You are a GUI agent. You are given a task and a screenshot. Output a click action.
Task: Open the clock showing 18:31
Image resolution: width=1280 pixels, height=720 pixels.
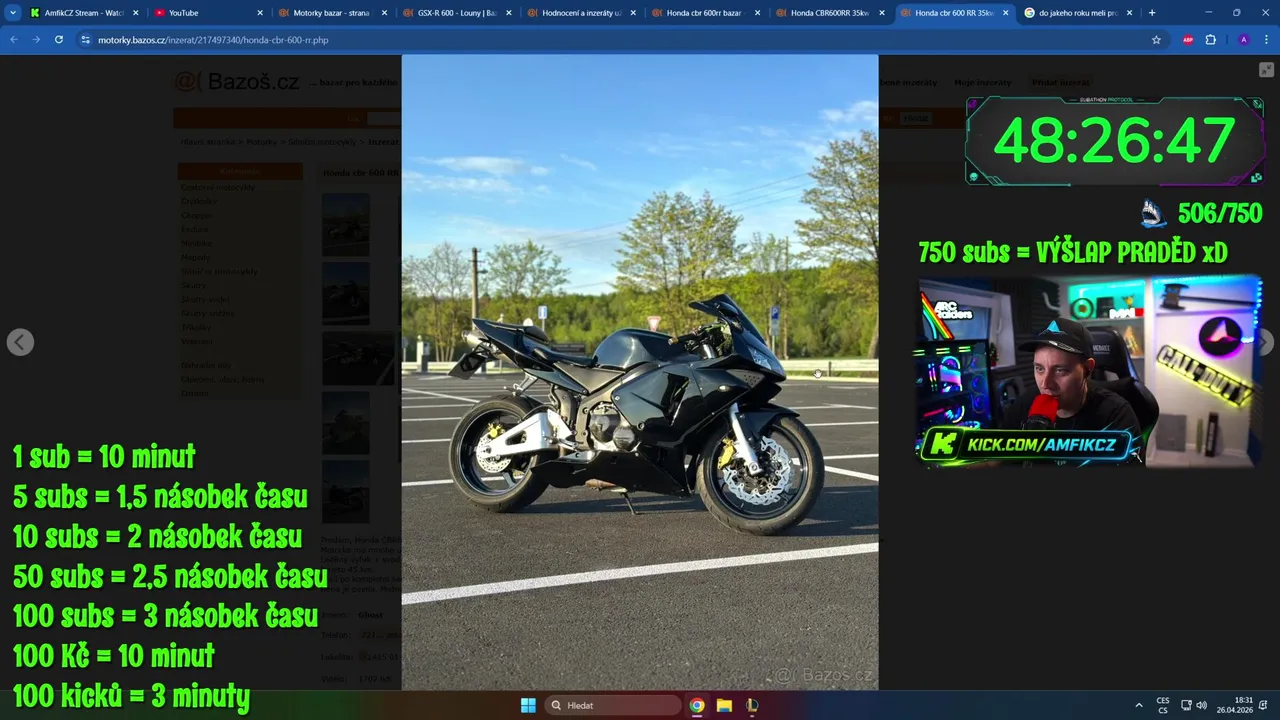pos(1235,705)
